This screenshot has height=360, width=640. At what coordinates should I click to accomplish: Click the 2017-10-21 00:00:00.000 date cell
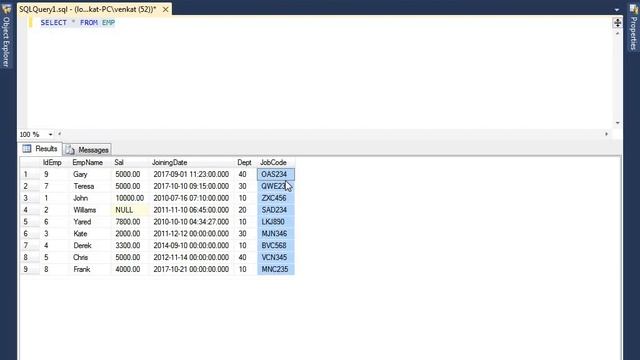pos(192,269)
